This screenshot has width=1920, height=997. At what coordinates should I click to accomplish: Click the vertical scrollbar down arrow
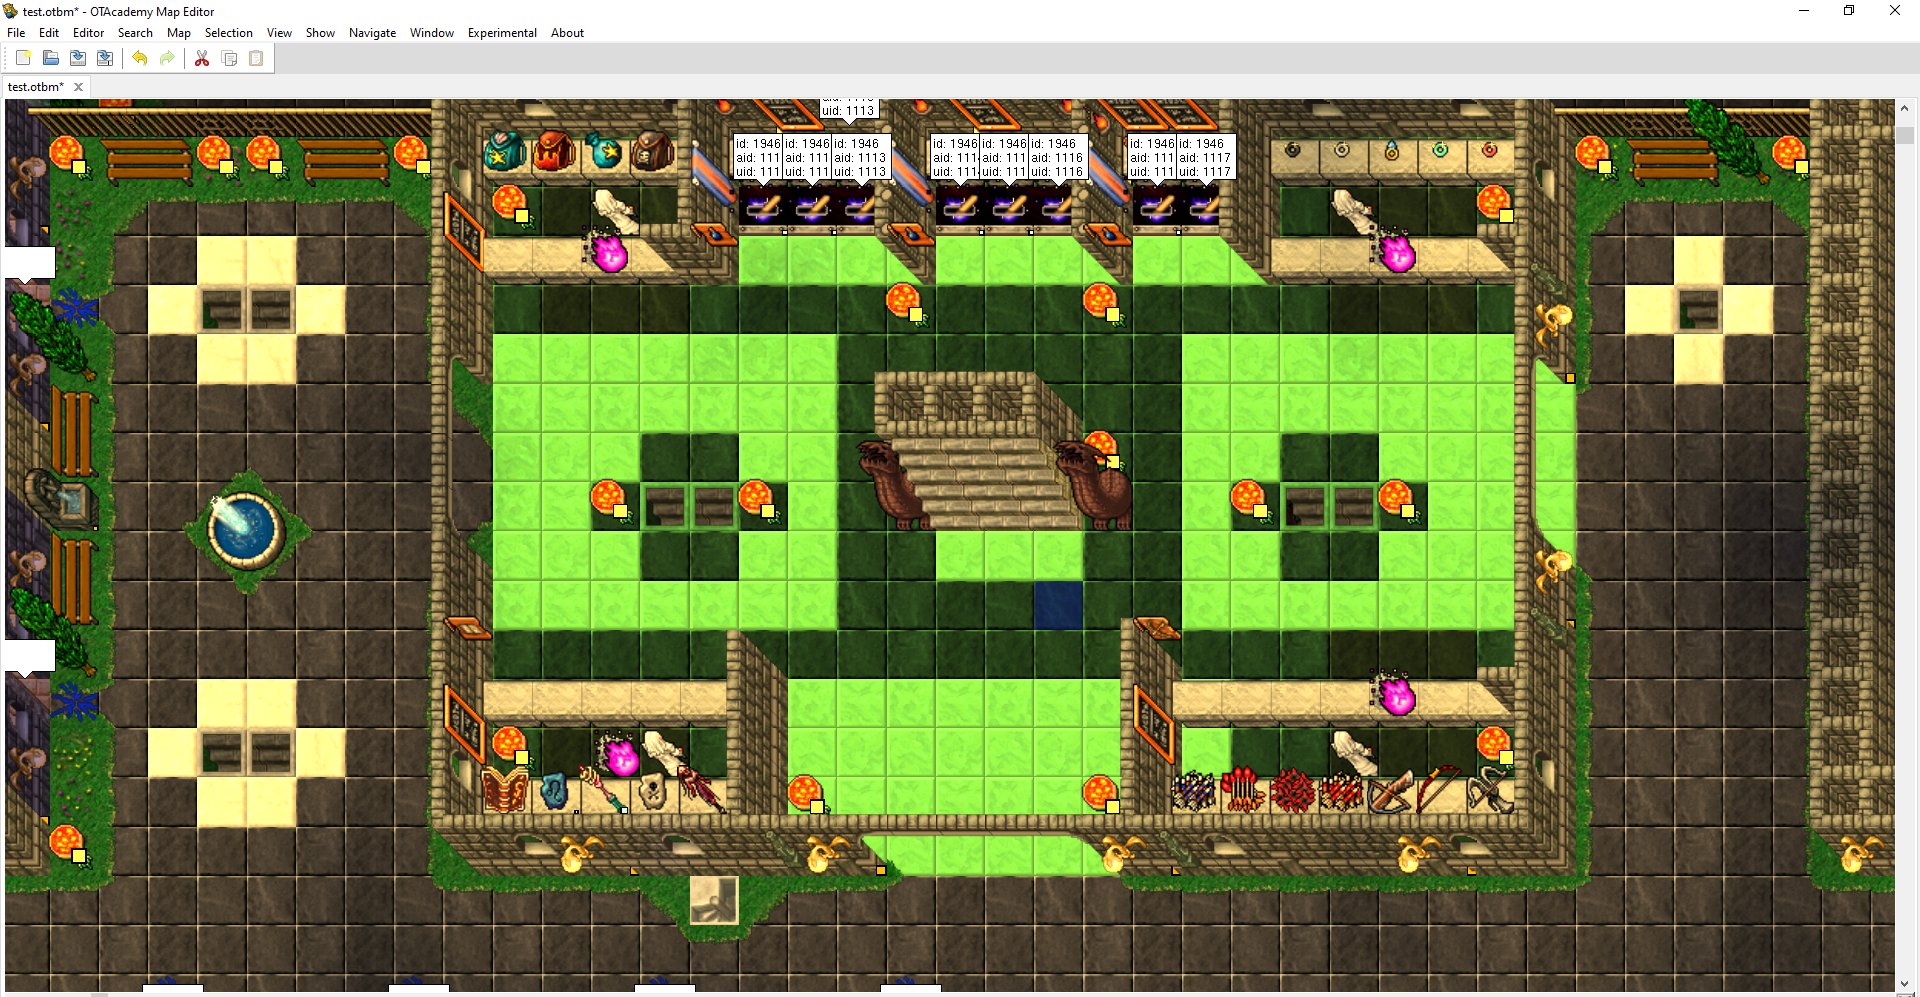pos(1905,984)
